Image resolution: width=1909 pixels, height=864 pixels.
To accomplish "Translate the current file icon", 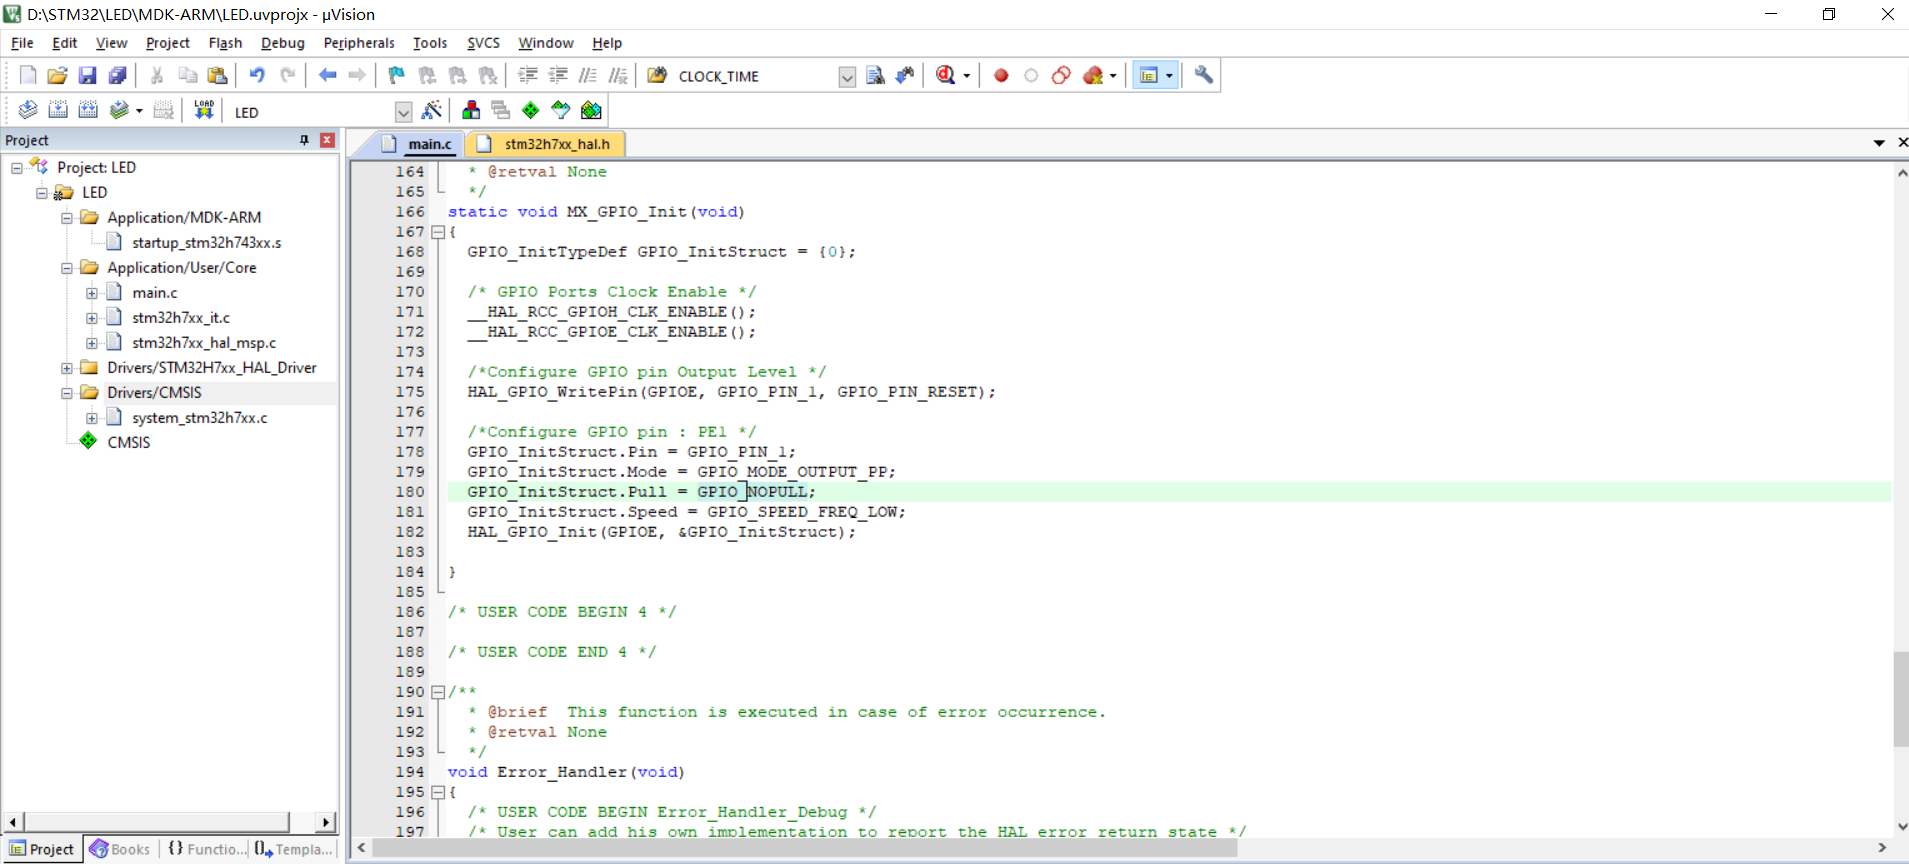I will pyautogui.click(x=28, y=110).
